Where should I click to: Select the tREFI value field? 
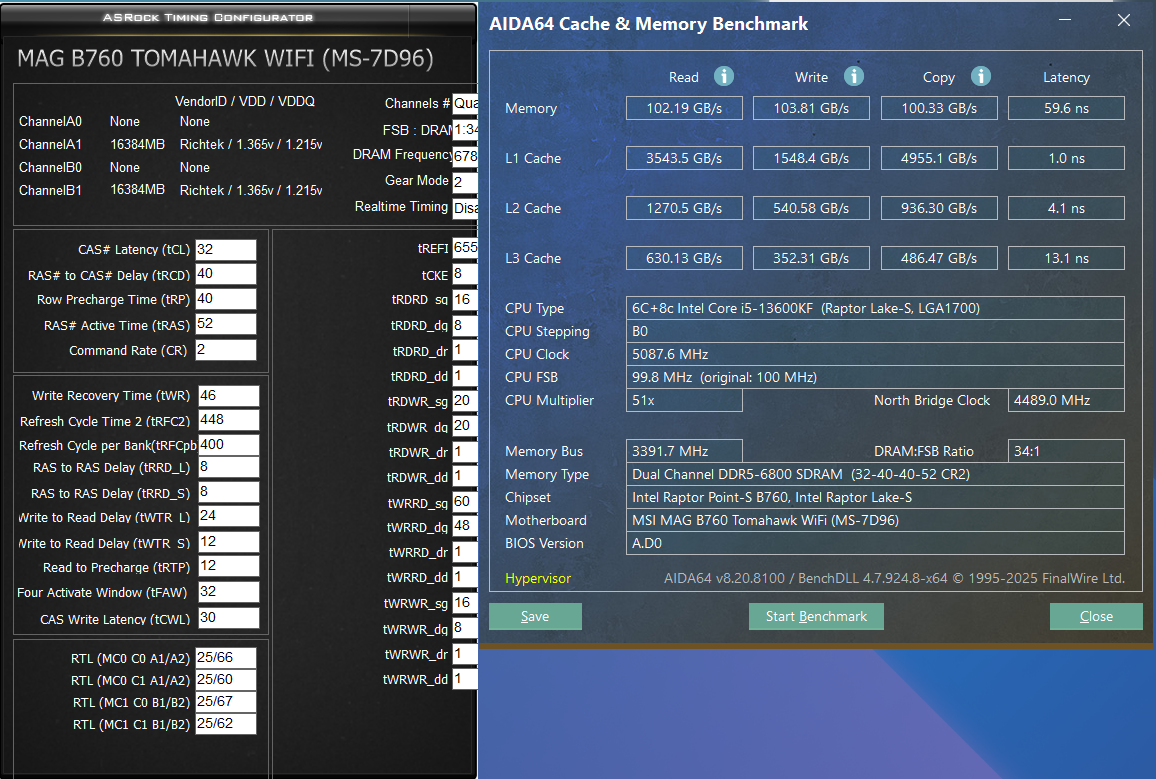click(464, 248)
